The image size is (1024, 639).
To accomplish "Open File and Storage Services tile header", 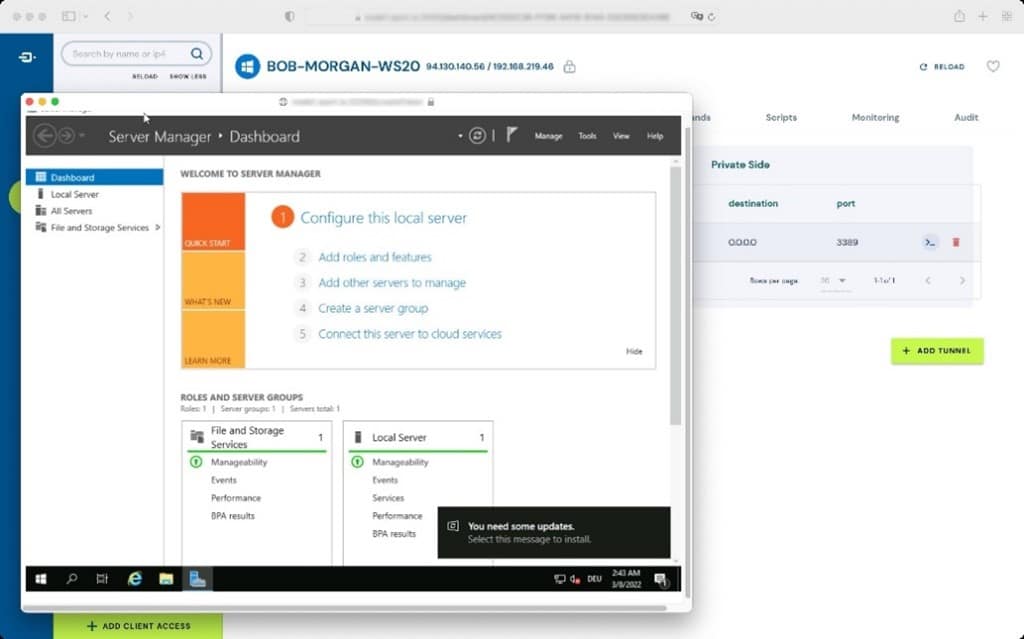I will 256,437.
